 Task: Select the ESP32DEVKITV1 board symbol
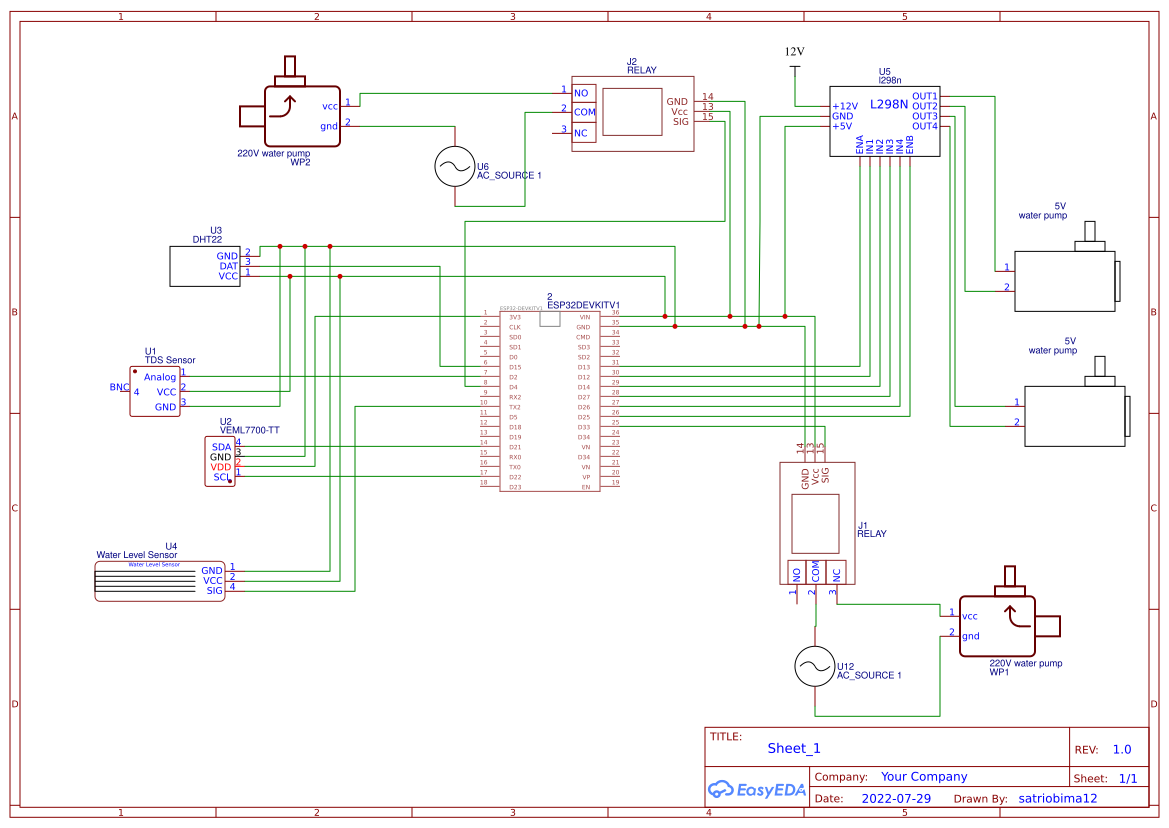coord(550,402)
